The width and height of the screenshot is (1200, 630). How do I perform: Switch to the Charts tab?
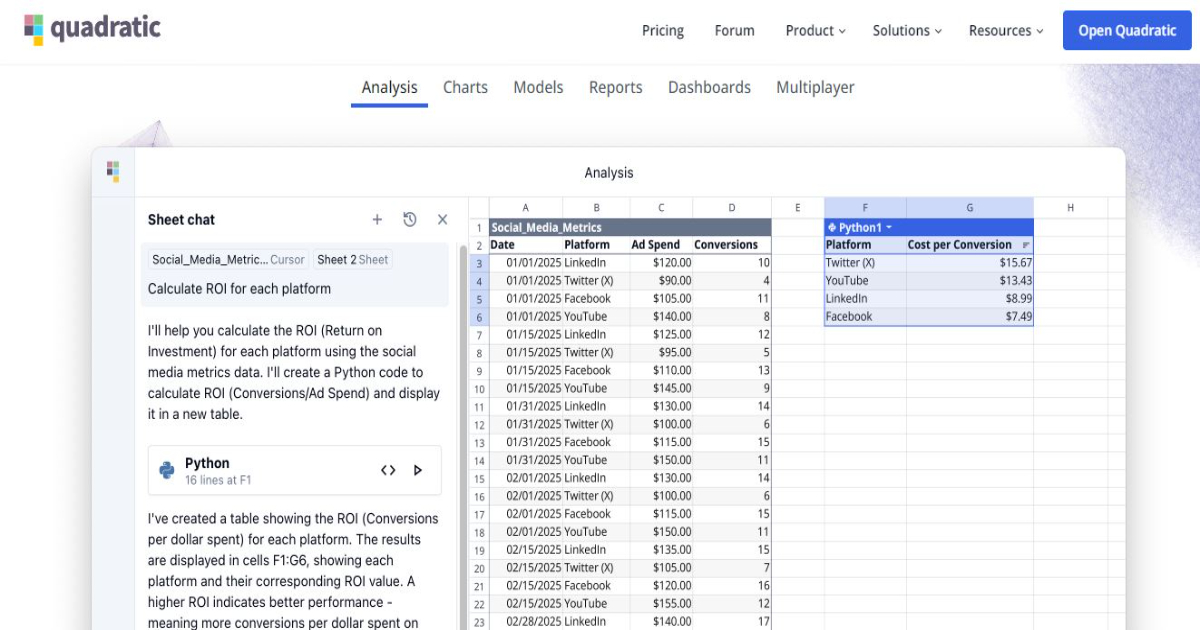pyautogui.click(x=465, y=88)
